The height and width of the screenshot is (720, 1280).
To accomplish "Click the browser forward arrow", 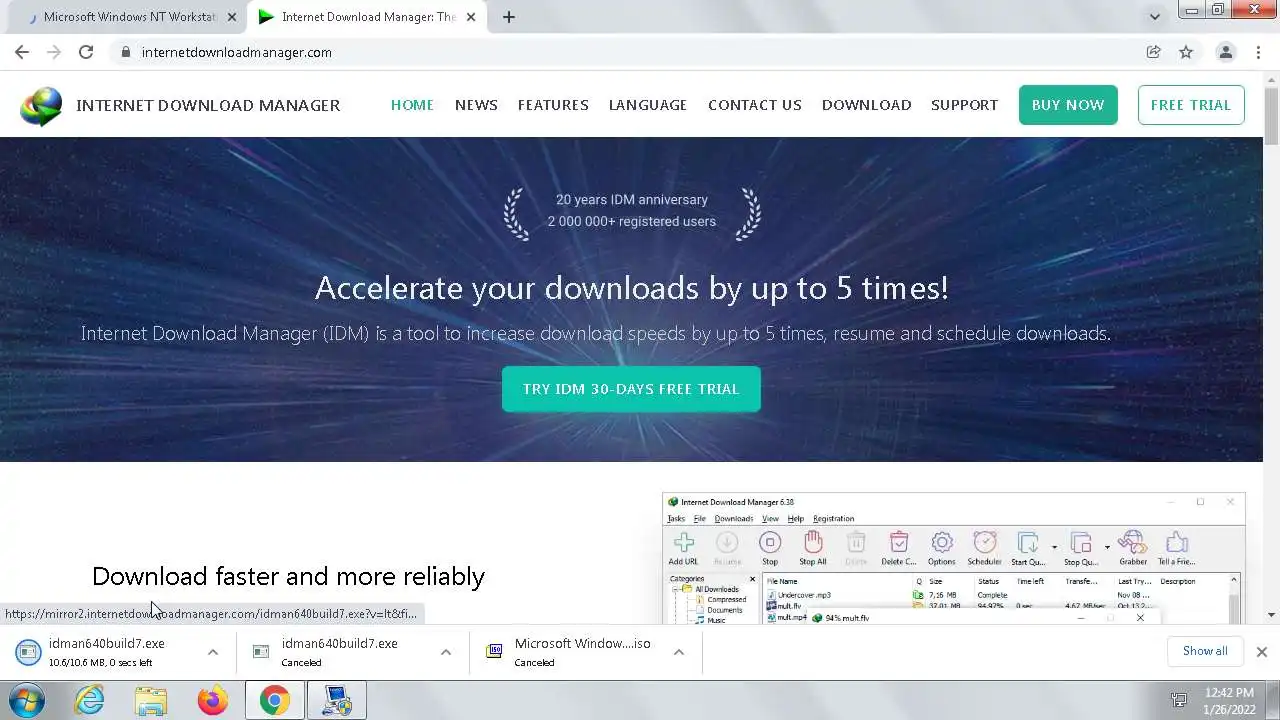I will click(x=54, y=52).
